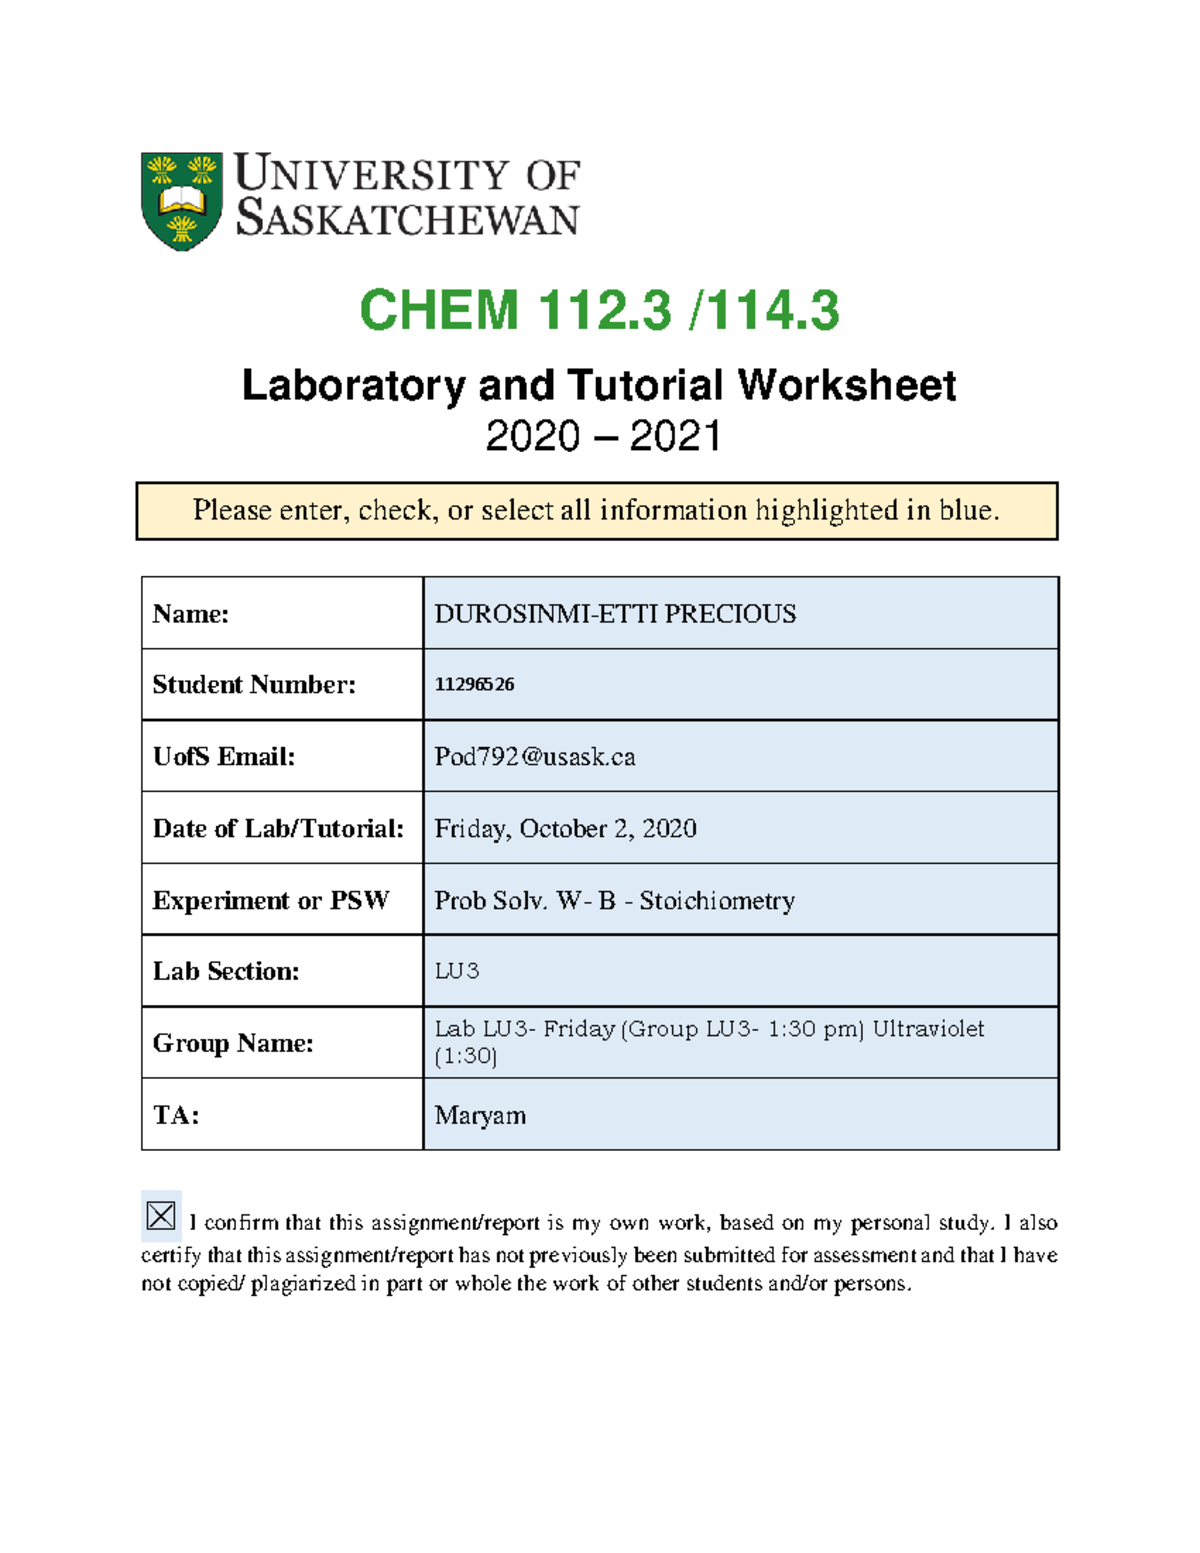Image resolution: width=1200 pixels, height=1553 pixels.
Task: Click the University of Saskatchewan shield logo
Action: click(x=181, y=201)
